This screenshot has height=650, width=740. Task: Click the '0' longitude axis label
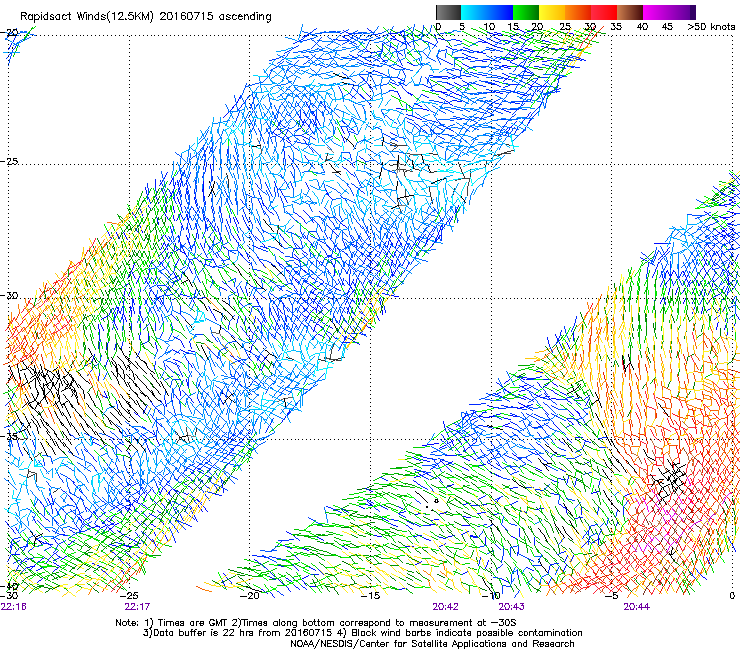pyautogui.click(x=732, y=596)
